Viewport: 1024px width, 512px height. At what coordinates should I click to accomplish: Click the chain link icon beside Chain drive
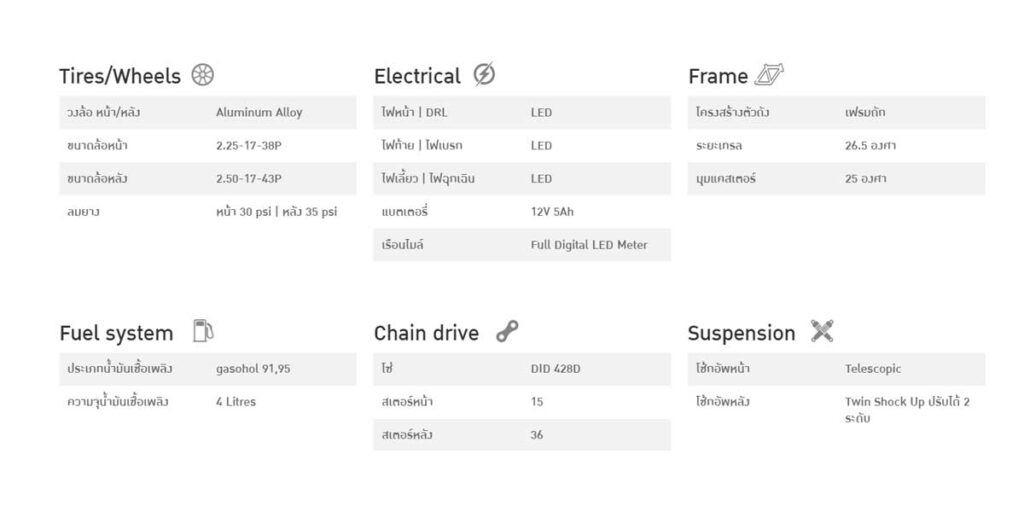click(507, 331)
